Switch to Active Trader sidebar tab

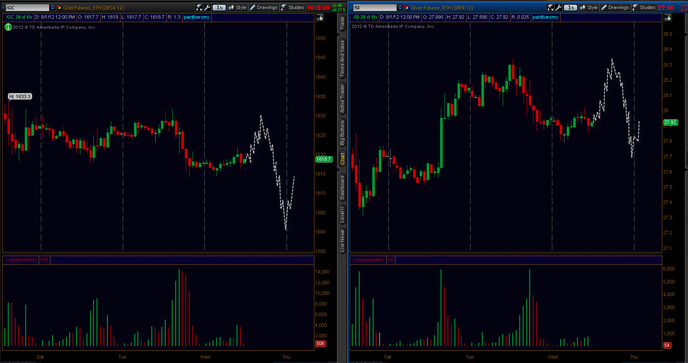point(342,98)
